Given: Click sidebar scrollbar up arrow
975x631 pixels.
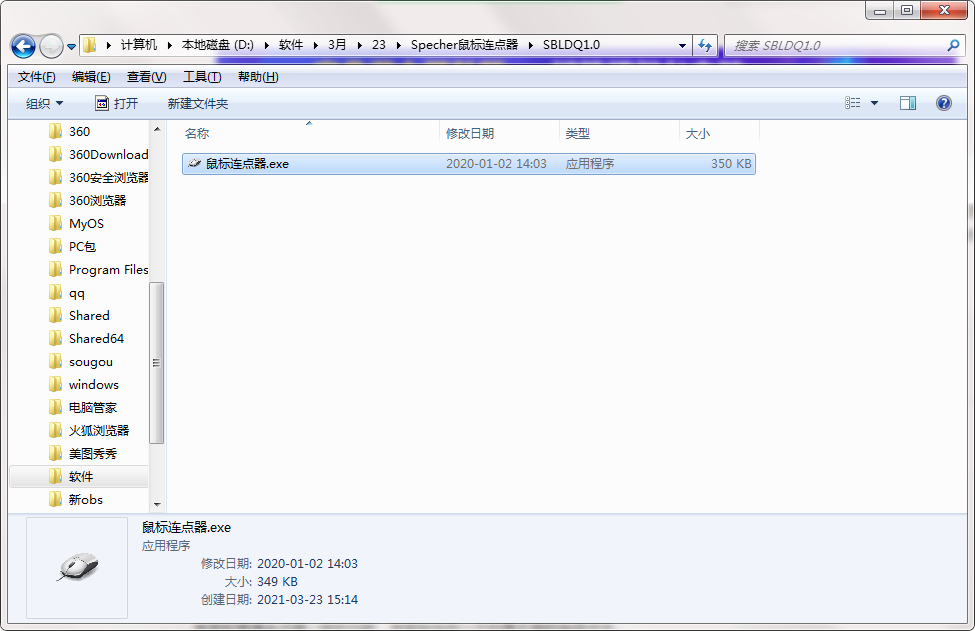Looking at the screenshot, I should 157,129.
